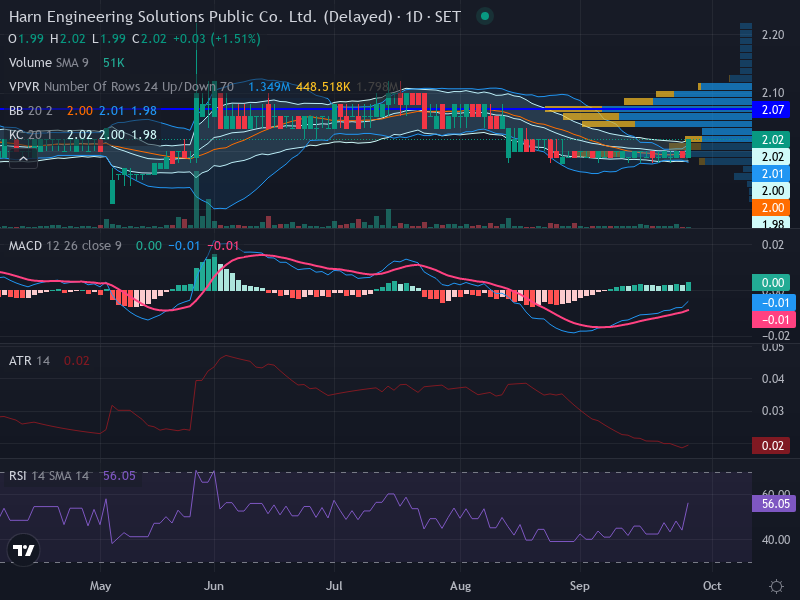Viewport: 800px width, 600px height.
Task: Click the BB 20 2 indicator legend
Action: [31, 111]
